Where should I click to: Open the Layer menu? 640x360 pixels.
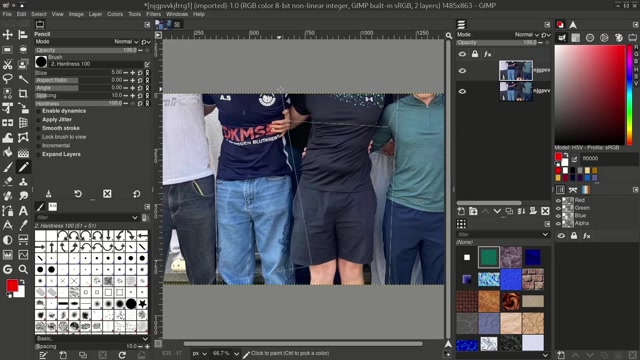pos(95,14)
